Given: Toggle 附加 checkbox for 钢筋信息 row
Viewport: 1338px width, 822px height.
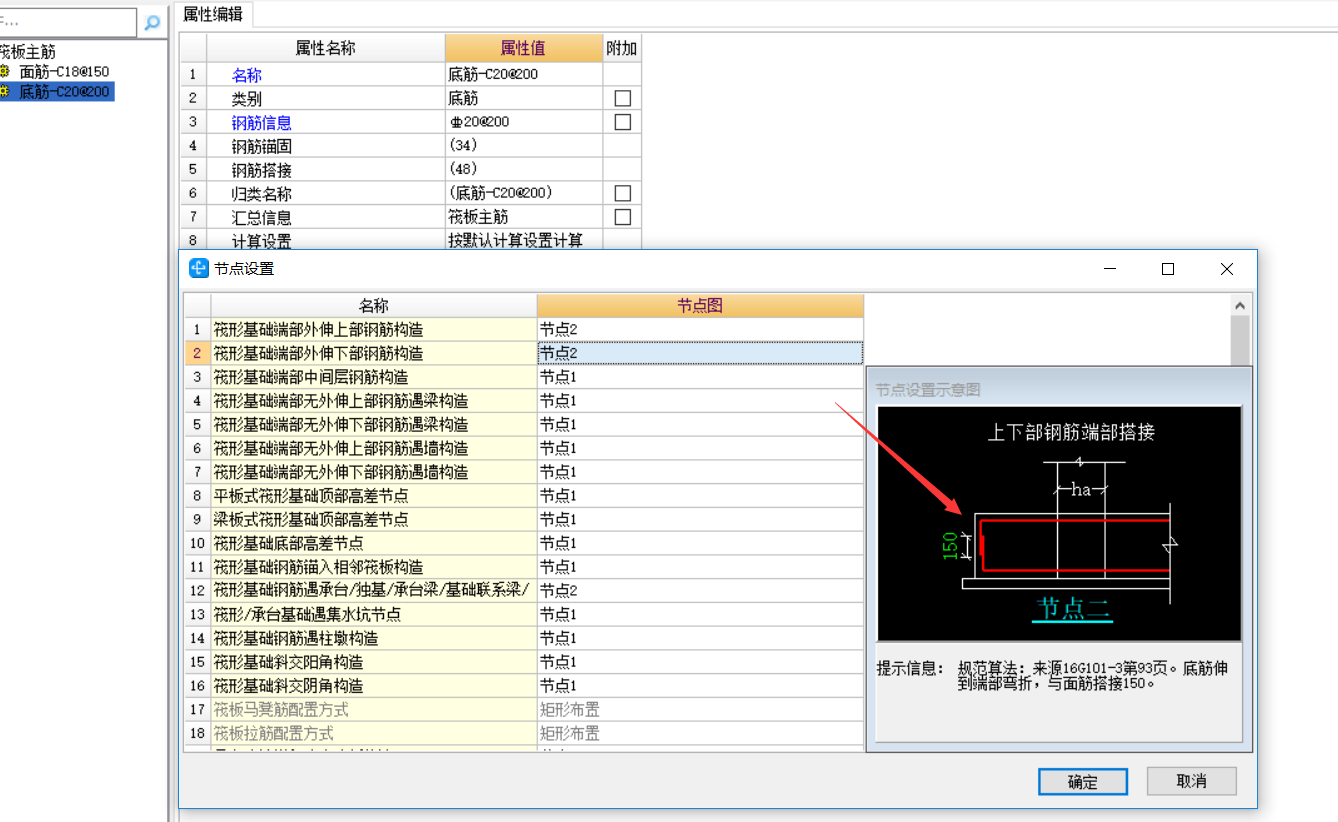Looking at the screenshot, I should [x=623, y=122].
